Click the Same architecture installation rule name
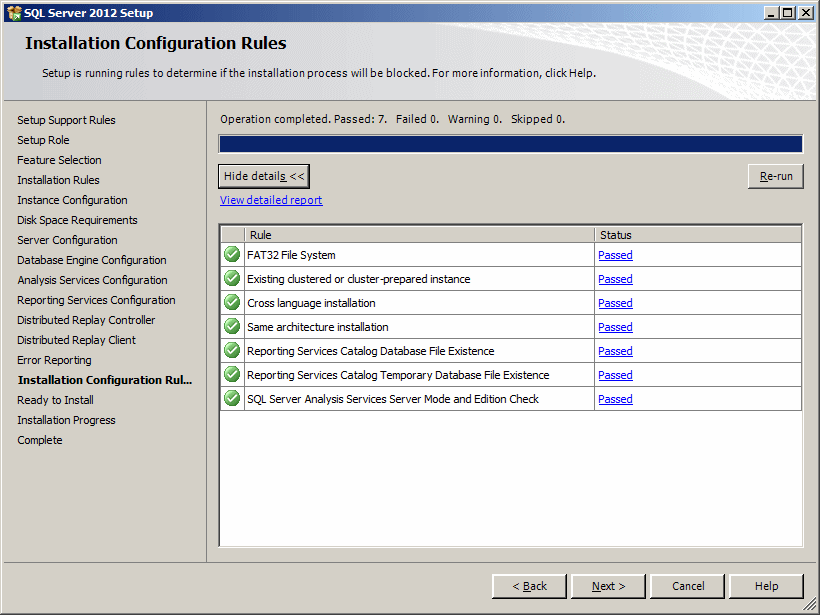The width and height of the screenshot is (820, 615). (318, 327)
